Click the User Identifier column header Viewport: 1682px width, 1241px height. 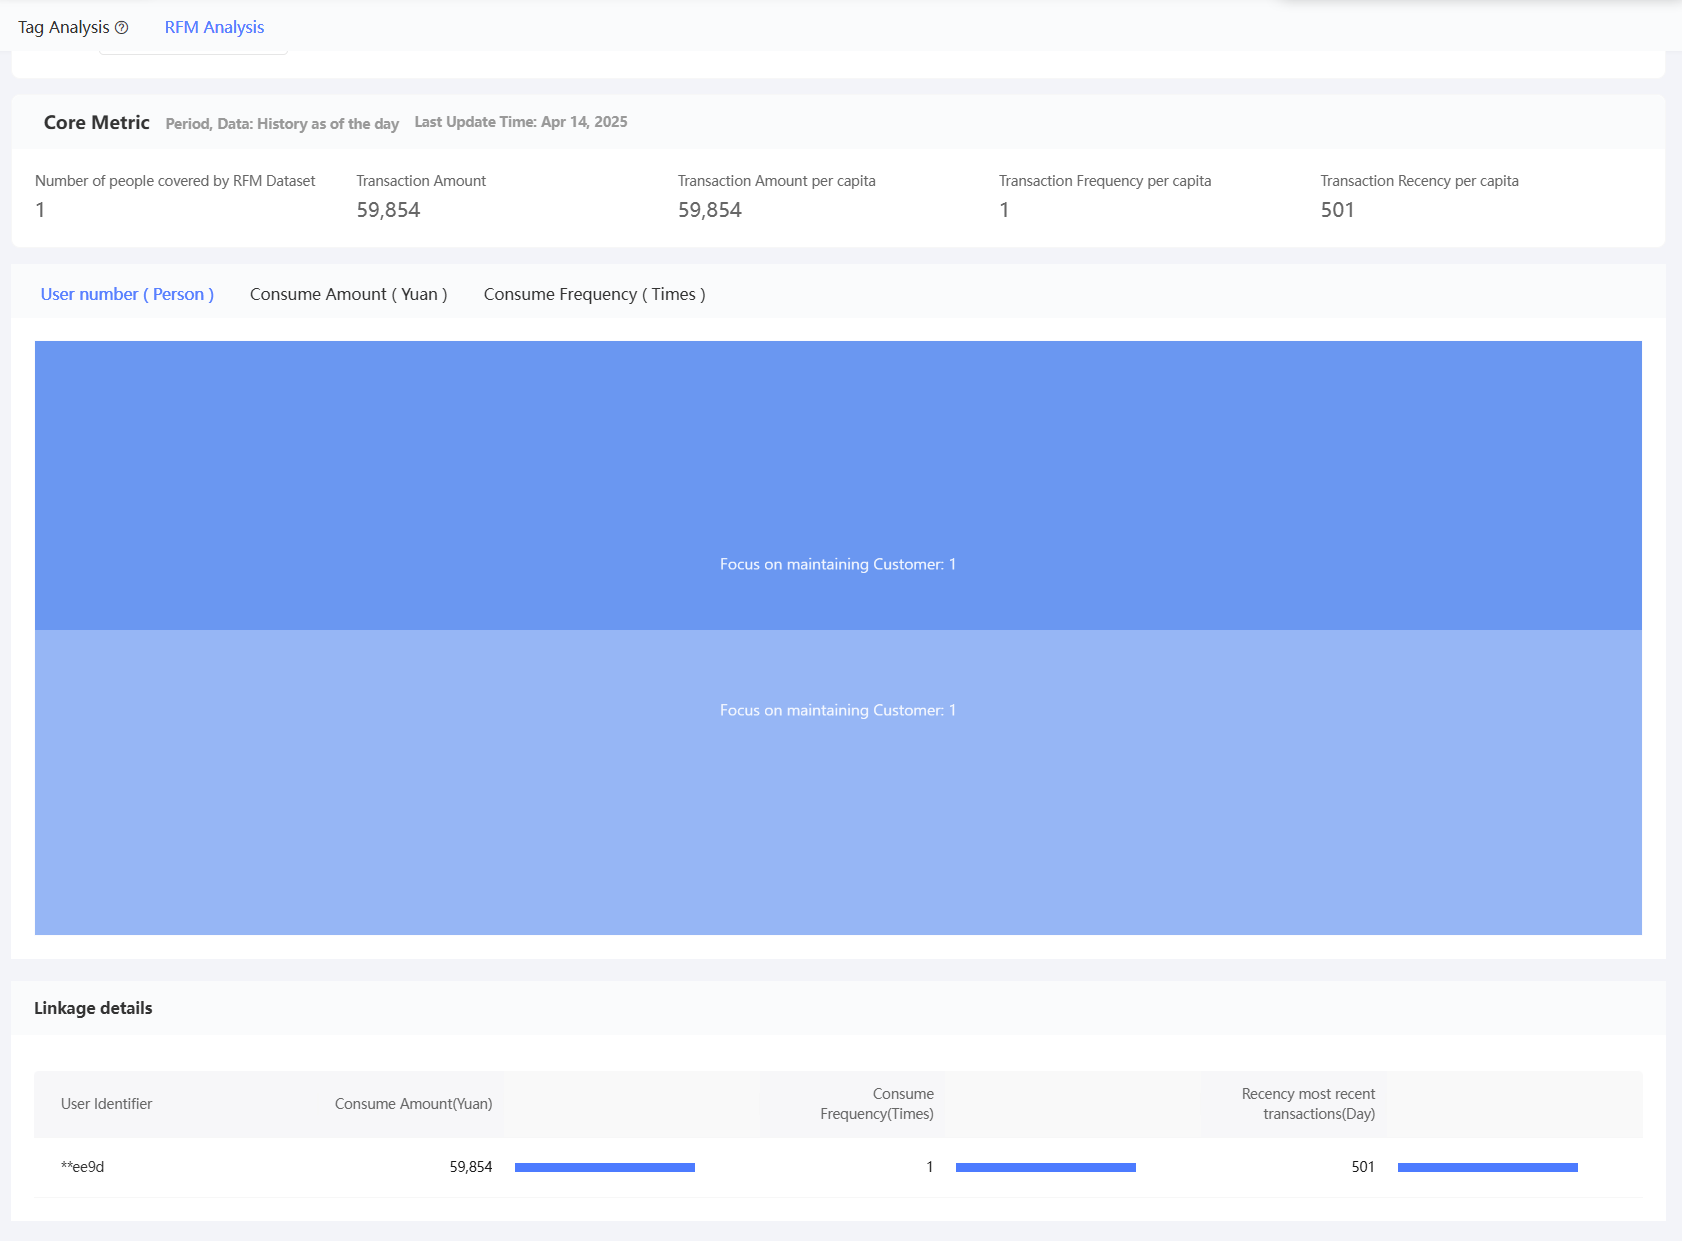(107, 1104)
